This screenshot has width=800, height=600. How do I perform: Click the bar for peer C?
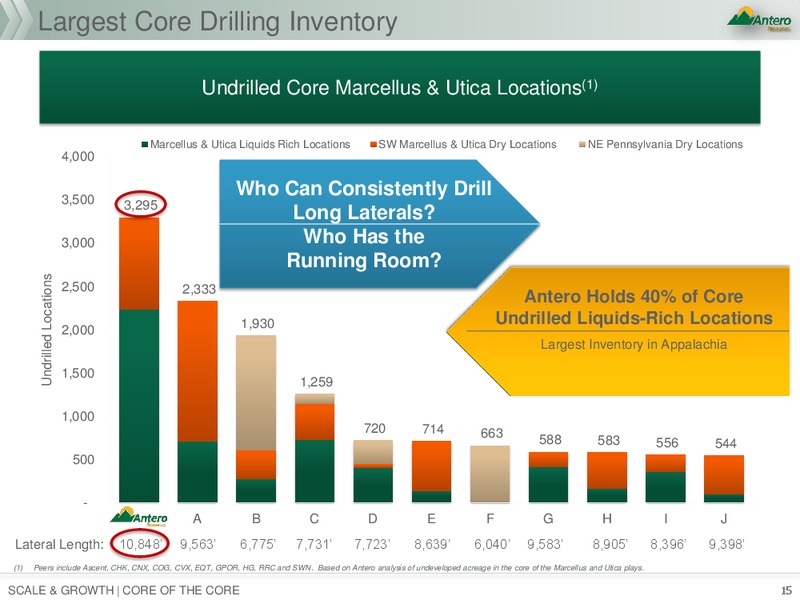[x=314, y=448]
